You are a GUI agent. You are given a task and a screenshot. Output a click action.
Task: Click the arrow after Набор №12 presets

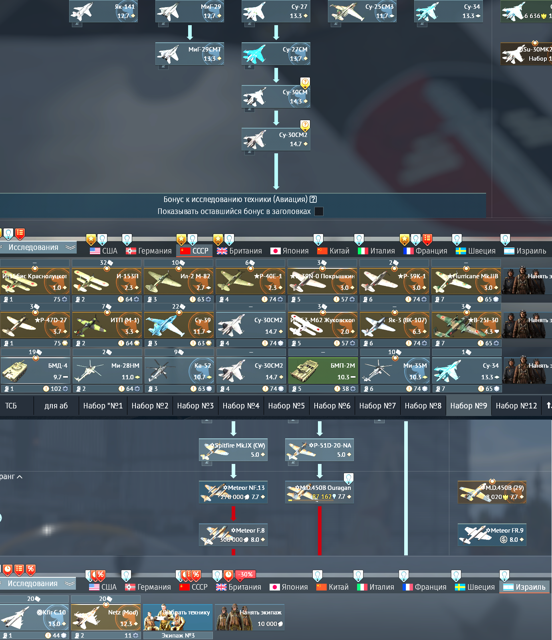(548, 405)
